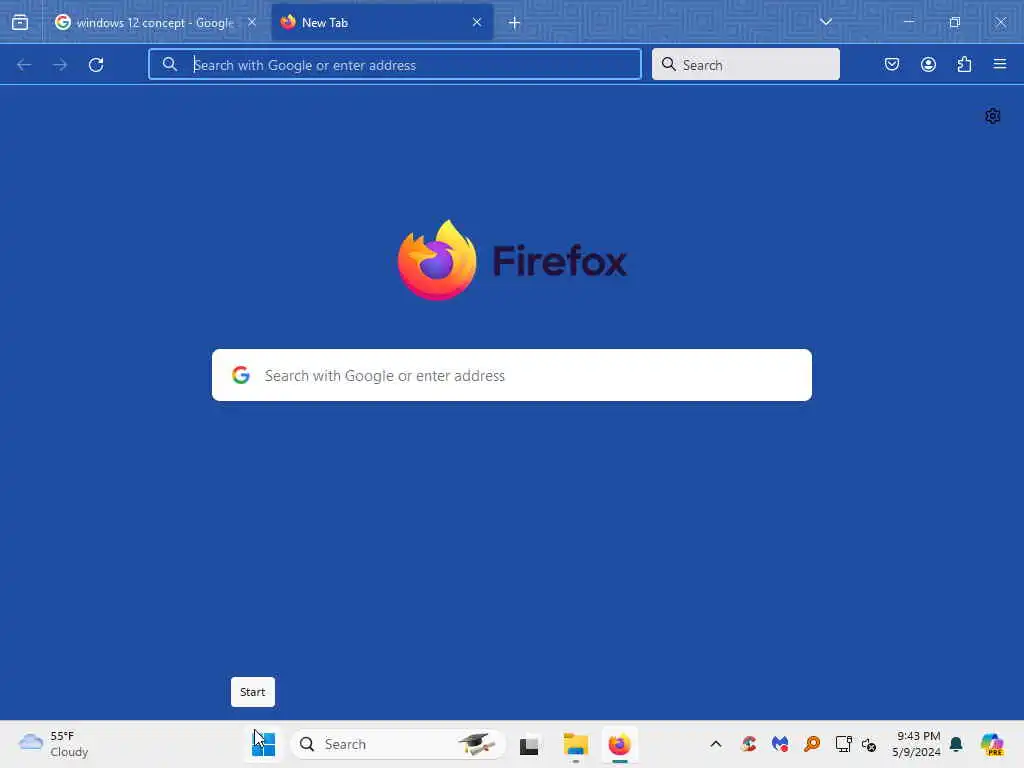Click the graduation cap search highlight
The image size is (1024, 768).
coord(476,743)
